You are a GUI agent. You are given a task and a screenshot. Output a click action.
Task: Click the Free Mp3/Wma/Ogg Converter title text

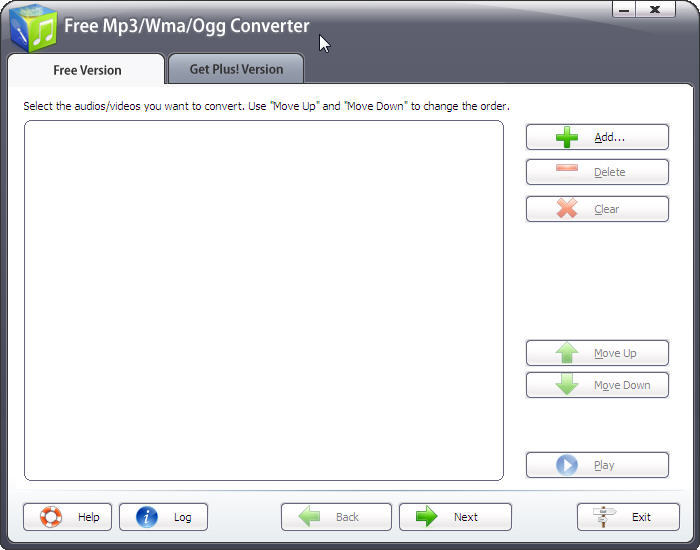(187, 26)
